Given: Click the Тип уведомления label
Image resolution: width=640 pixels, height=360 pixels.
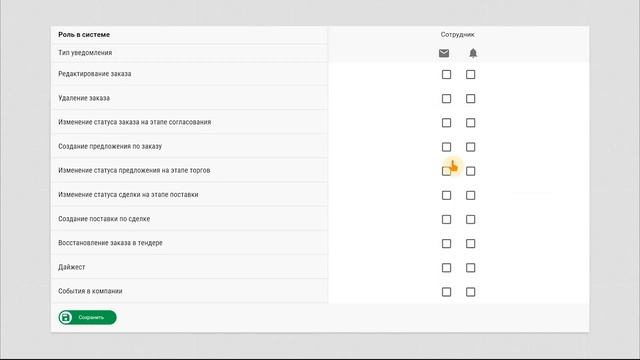Looking at the screenshot, I should [85, 53].
